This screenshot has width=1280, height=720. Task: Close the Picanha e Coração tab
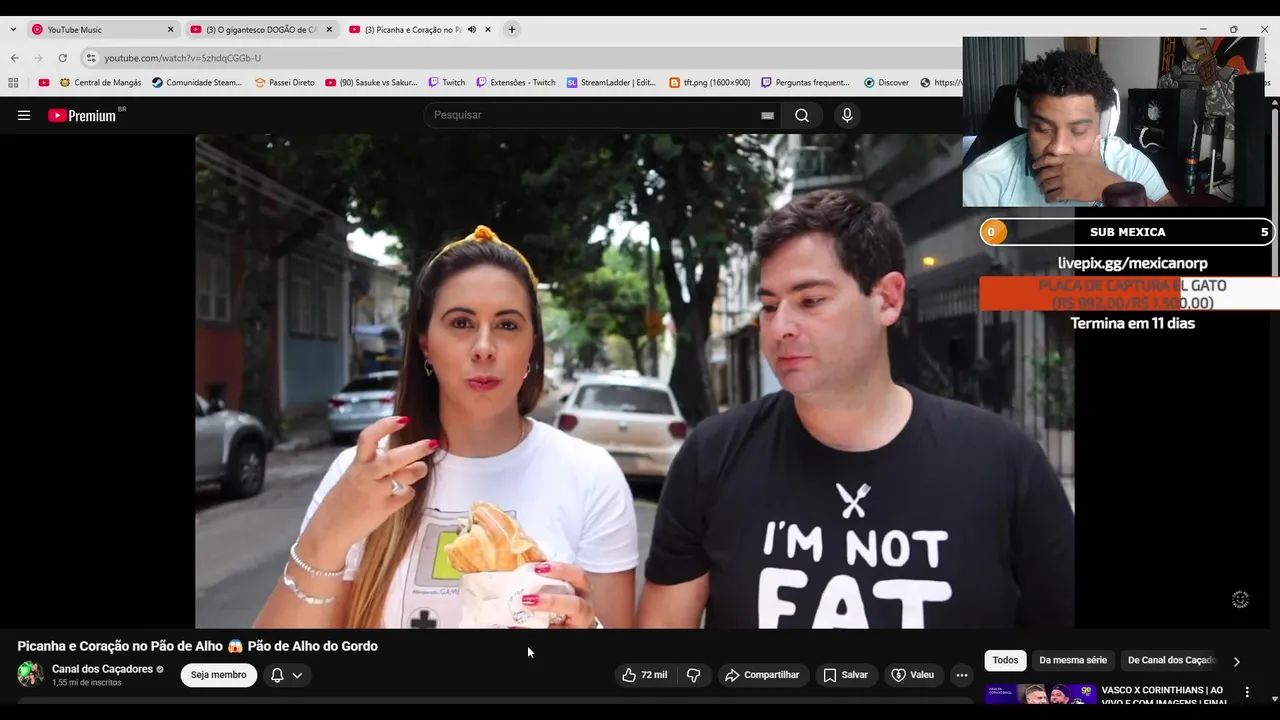point(488,30)
